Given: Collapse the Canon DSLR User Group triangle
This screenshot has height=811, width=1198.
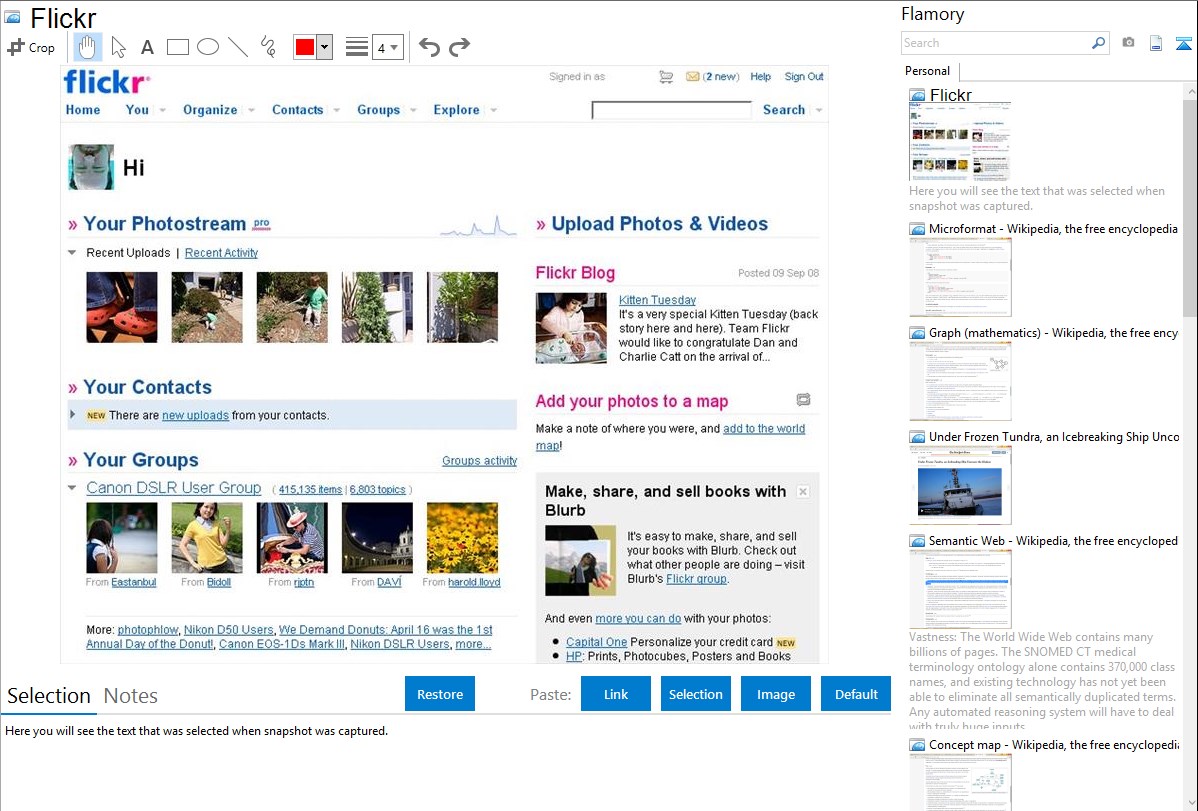Looking at the screenshot, I should 72,488.
